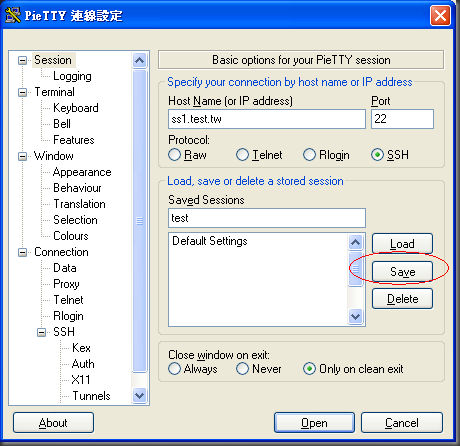Open the Auth settings
Image resolution: width=460 pixels, height=446 pixels.
tap(83, 364)
